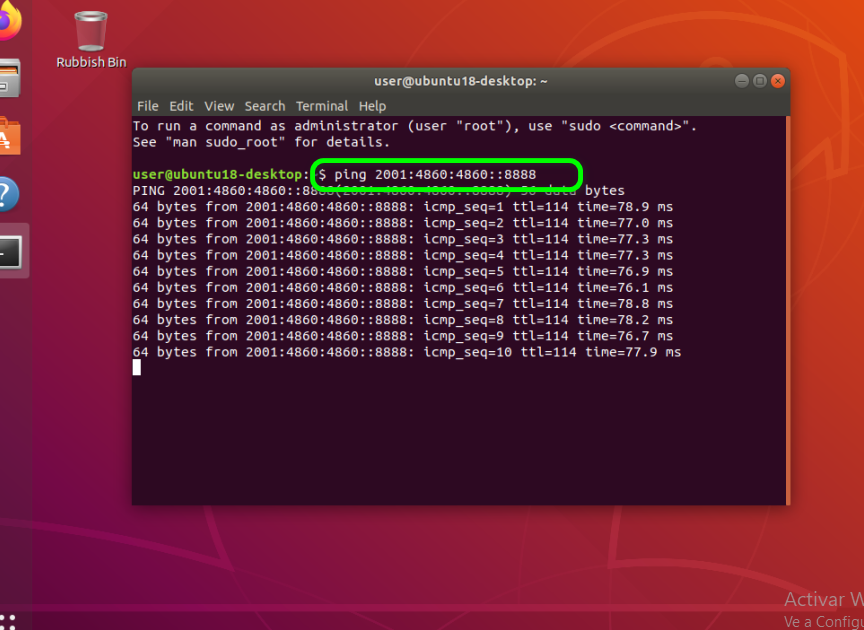Close the terminal window
The height and width of the screenshot is (630, 864).
click(776, 81)
